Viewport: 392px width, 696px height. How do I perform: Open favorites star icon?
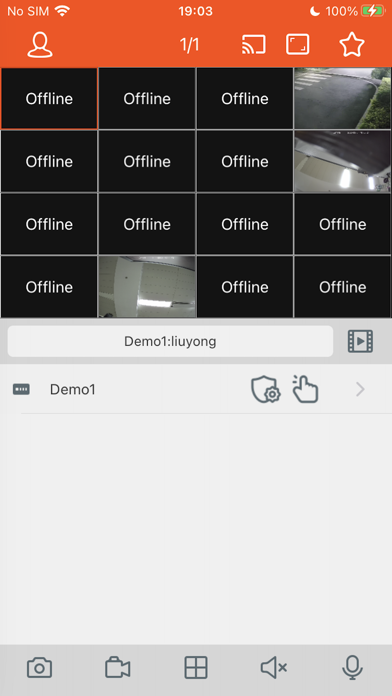point(352,45)
